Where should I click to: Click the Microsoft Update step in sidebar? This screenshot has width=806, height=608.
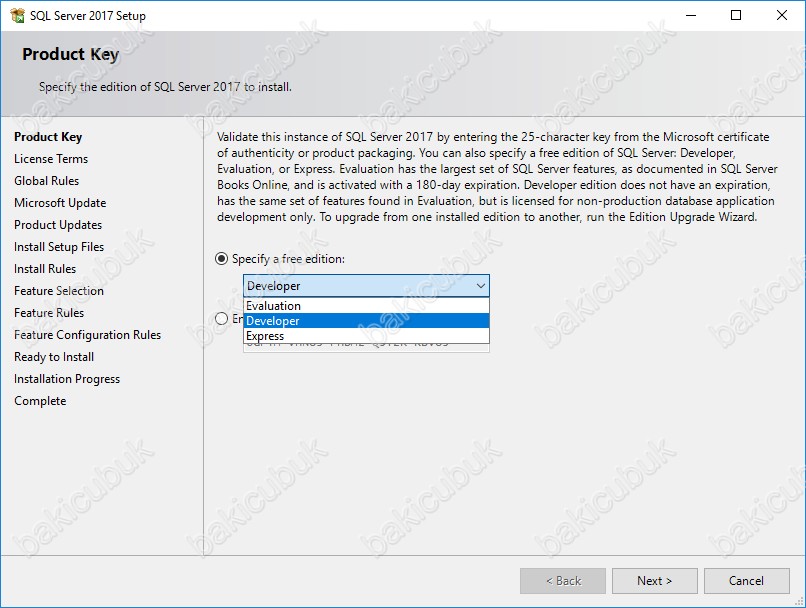click(x=60, y=203)
